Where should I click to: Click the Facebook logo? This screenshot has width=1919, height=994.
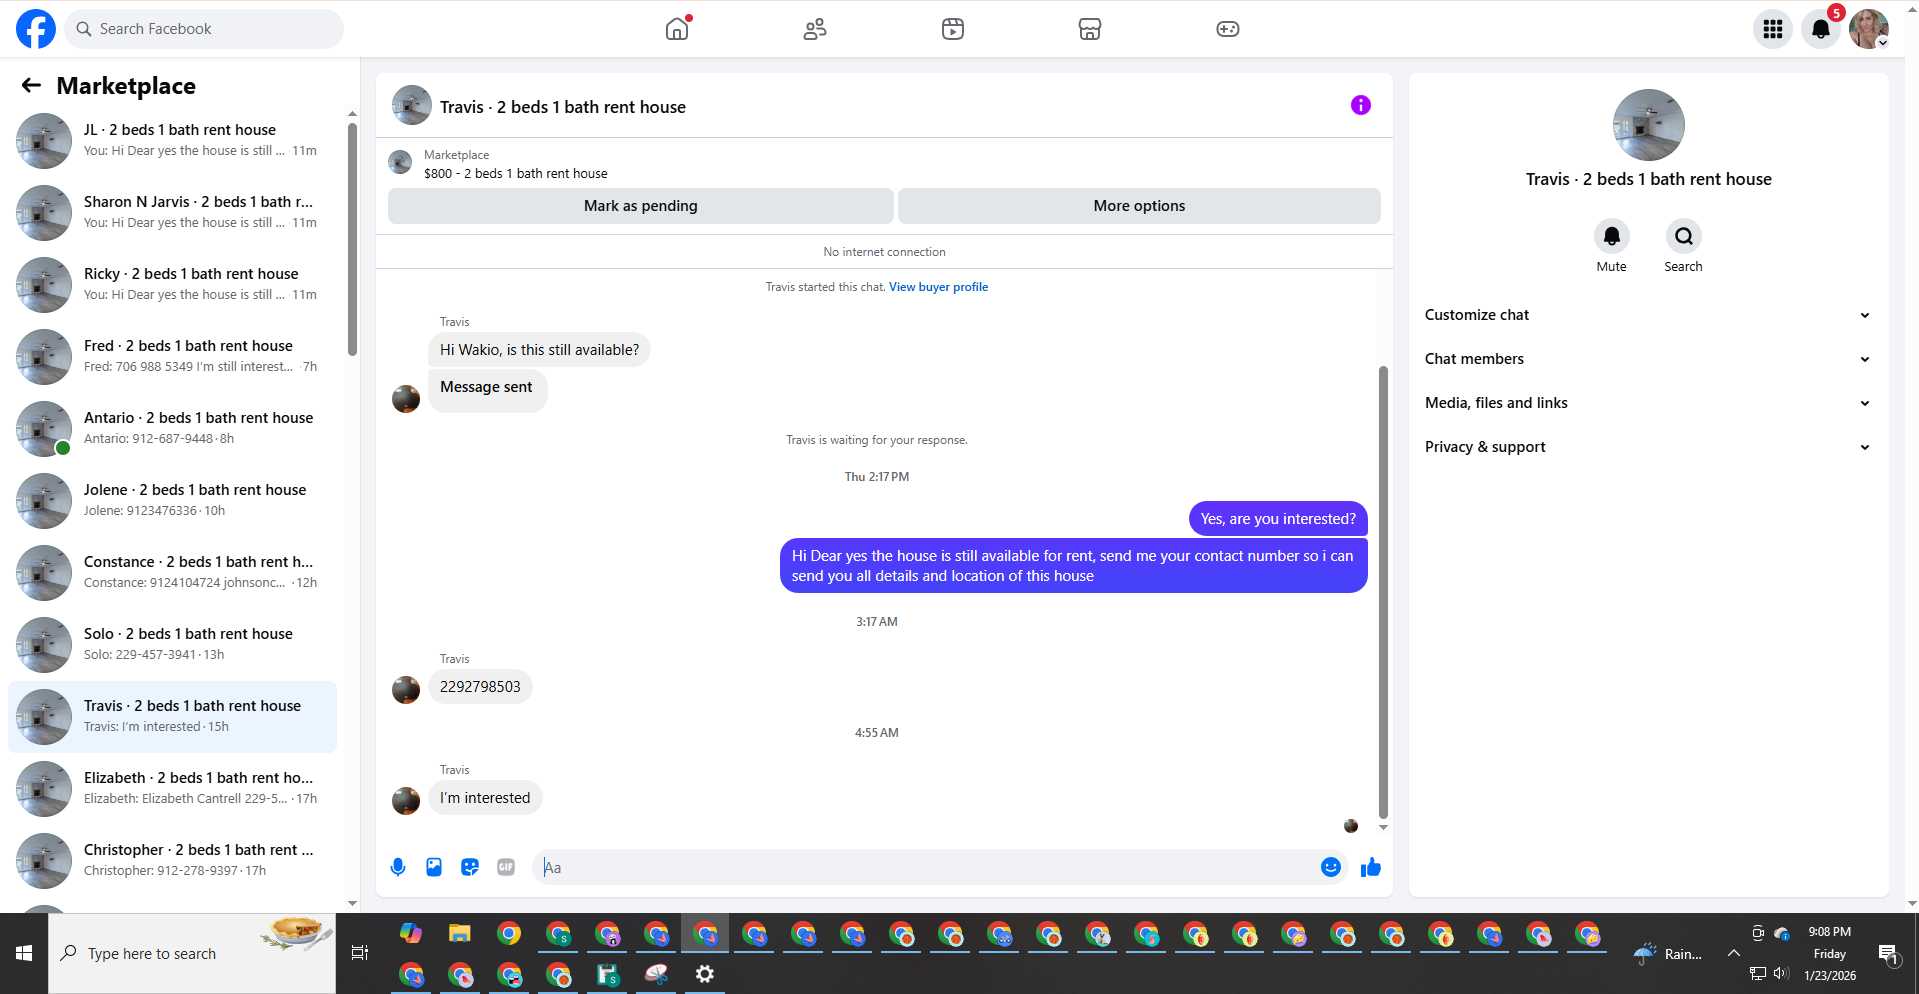coord(36,29)
